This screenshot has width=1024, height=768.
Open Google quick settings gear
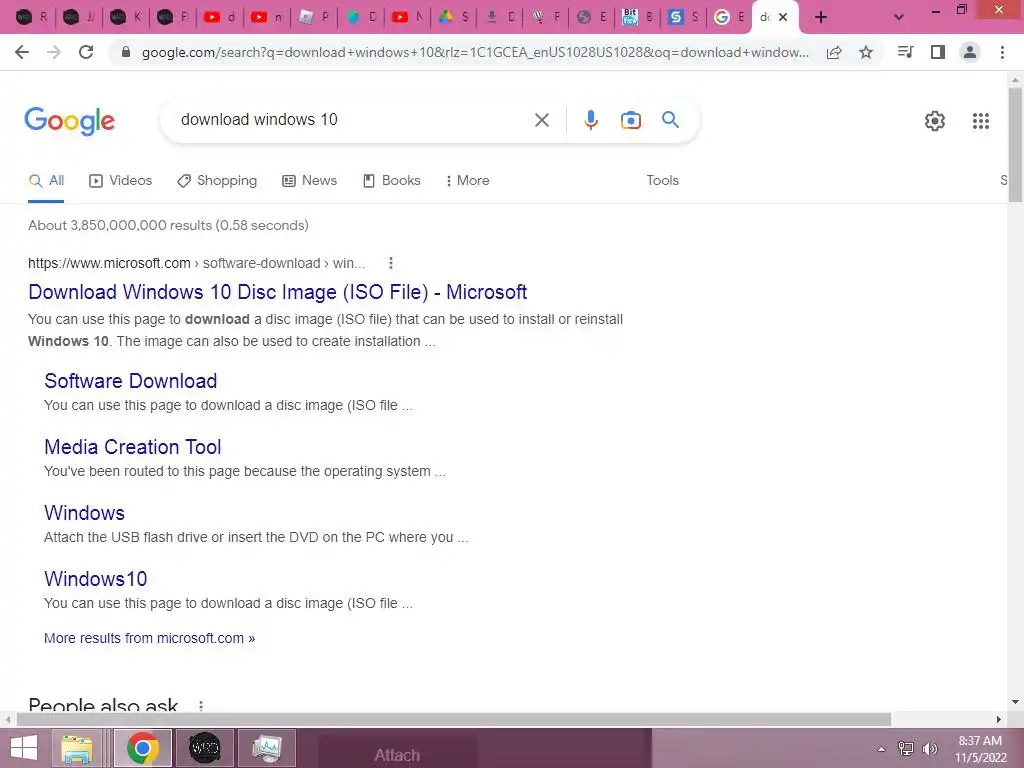[x=935, y=121]
